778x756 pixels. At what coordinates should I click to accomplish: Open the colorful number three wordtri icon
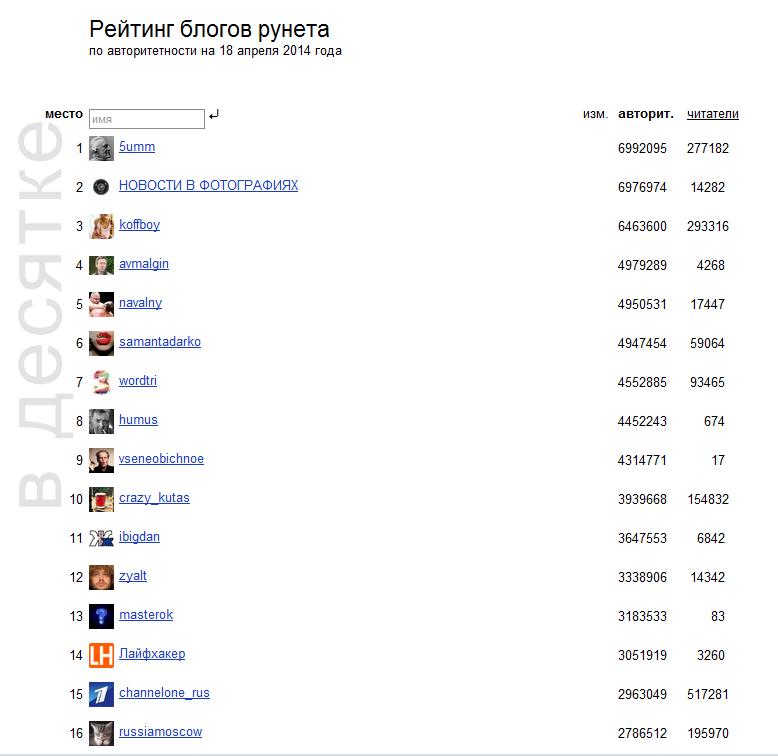point(101,382)
